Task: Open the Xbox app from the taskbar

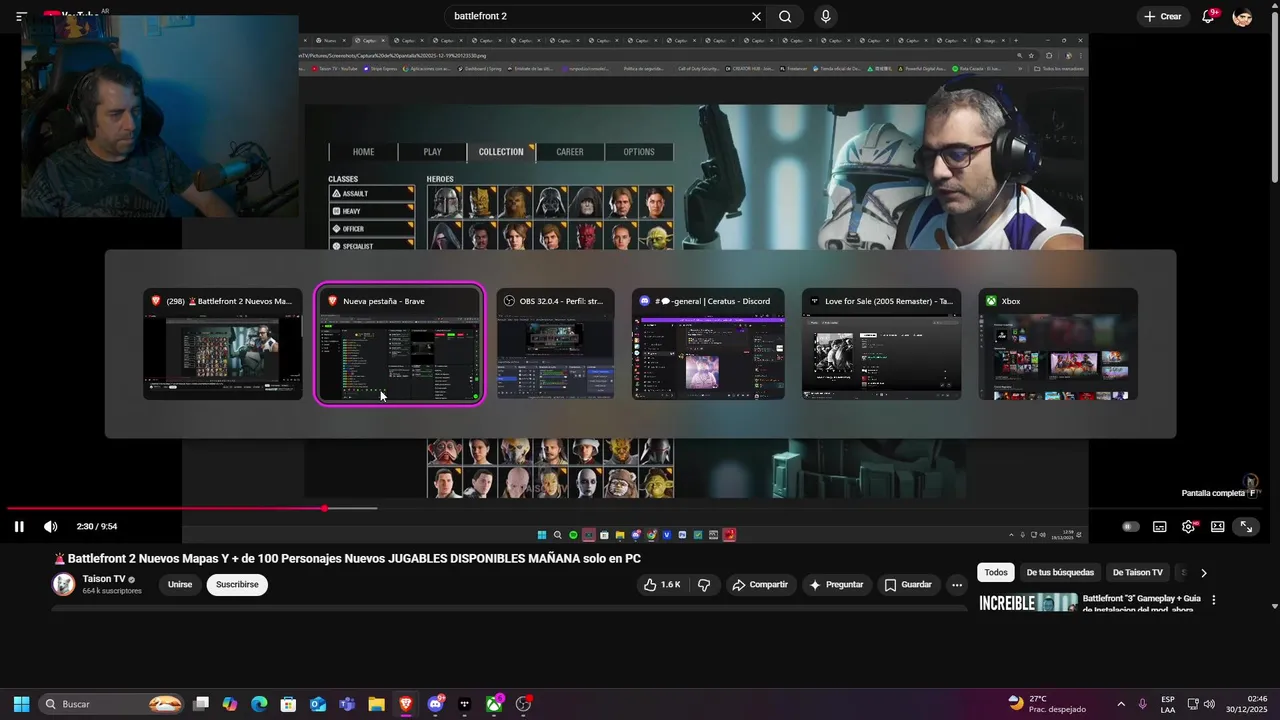Action: click(x=494, y=704)
